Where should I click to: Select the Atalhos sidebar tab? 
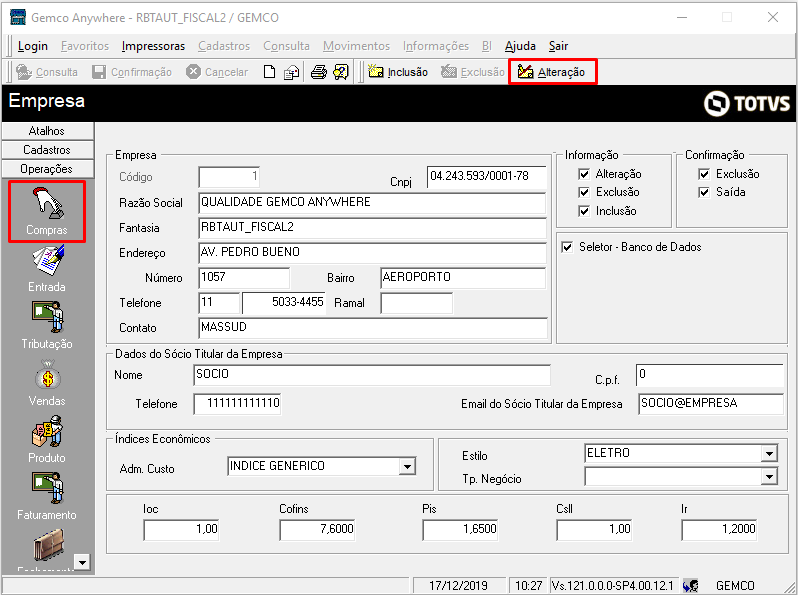47,131
